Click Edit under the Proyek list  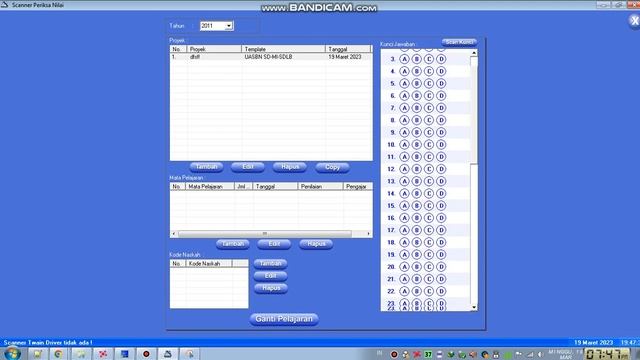248,167
